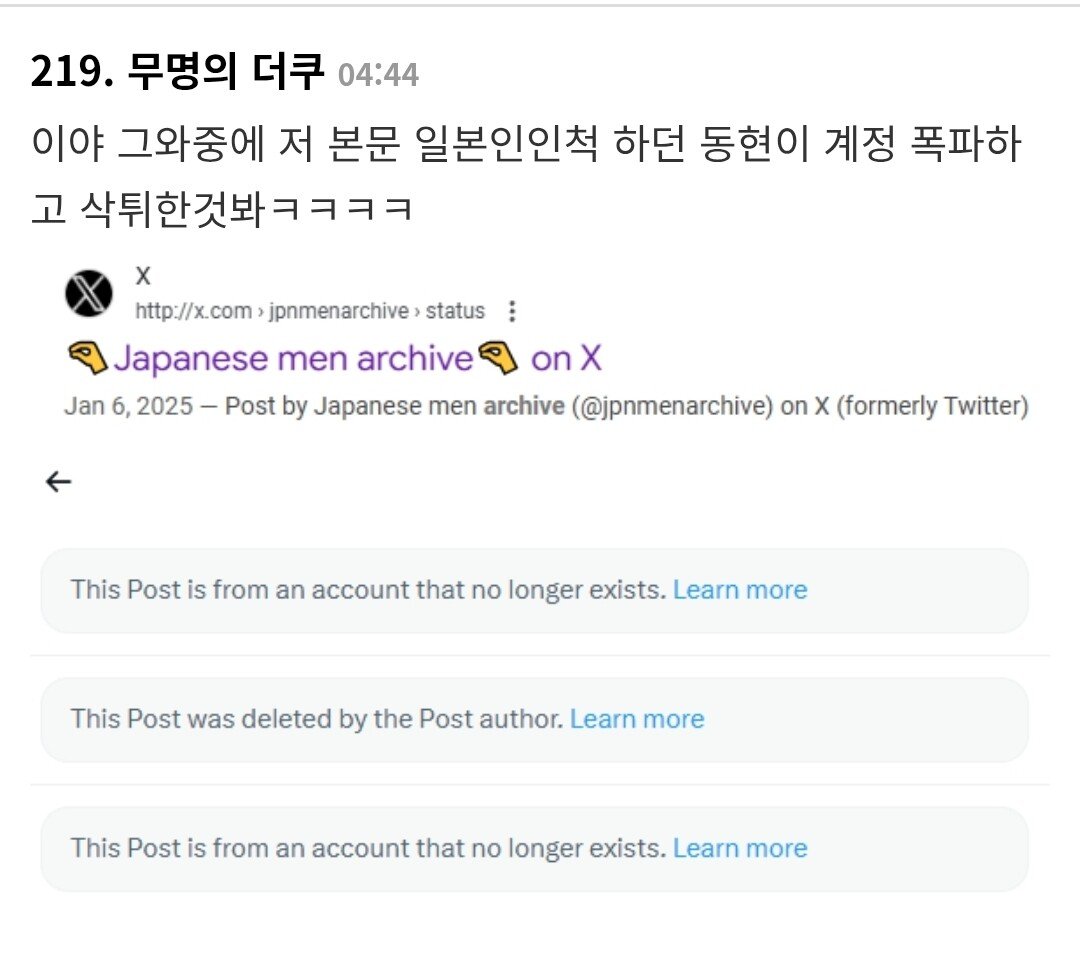Click "Learn more" in the deleted Post notice
Viewport: 1080px width, 971px height.
pyautogui.click(x=637, y=719)
